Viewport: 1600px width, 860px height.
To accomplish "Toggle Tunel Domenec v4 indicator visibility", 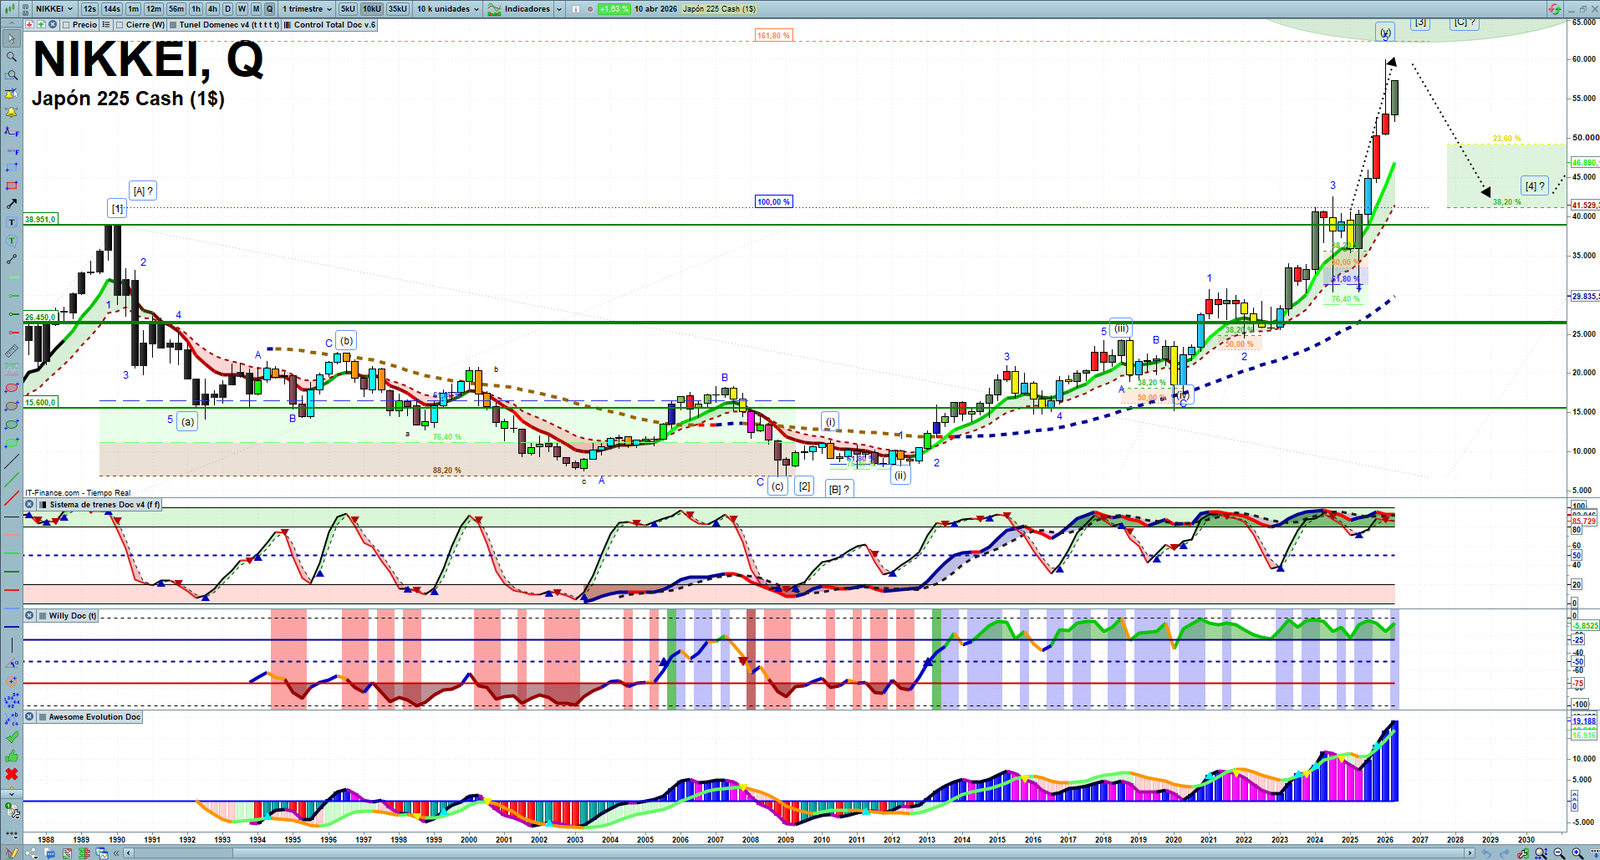I will (x=174, y=25).
